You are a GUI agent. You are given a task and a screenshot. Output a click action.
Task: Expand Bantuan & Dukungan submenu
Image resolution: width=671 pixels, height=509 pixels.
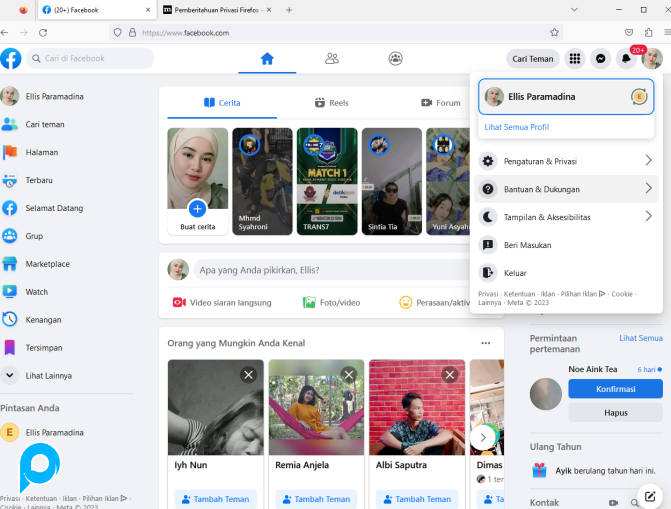[565, 189]
